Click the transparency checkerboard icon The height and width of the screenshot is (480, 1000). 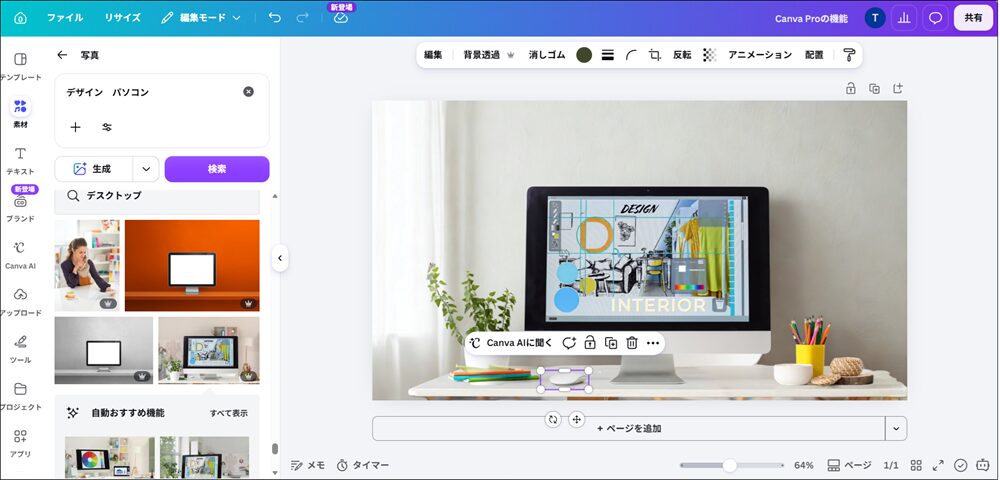coord(710,55)
